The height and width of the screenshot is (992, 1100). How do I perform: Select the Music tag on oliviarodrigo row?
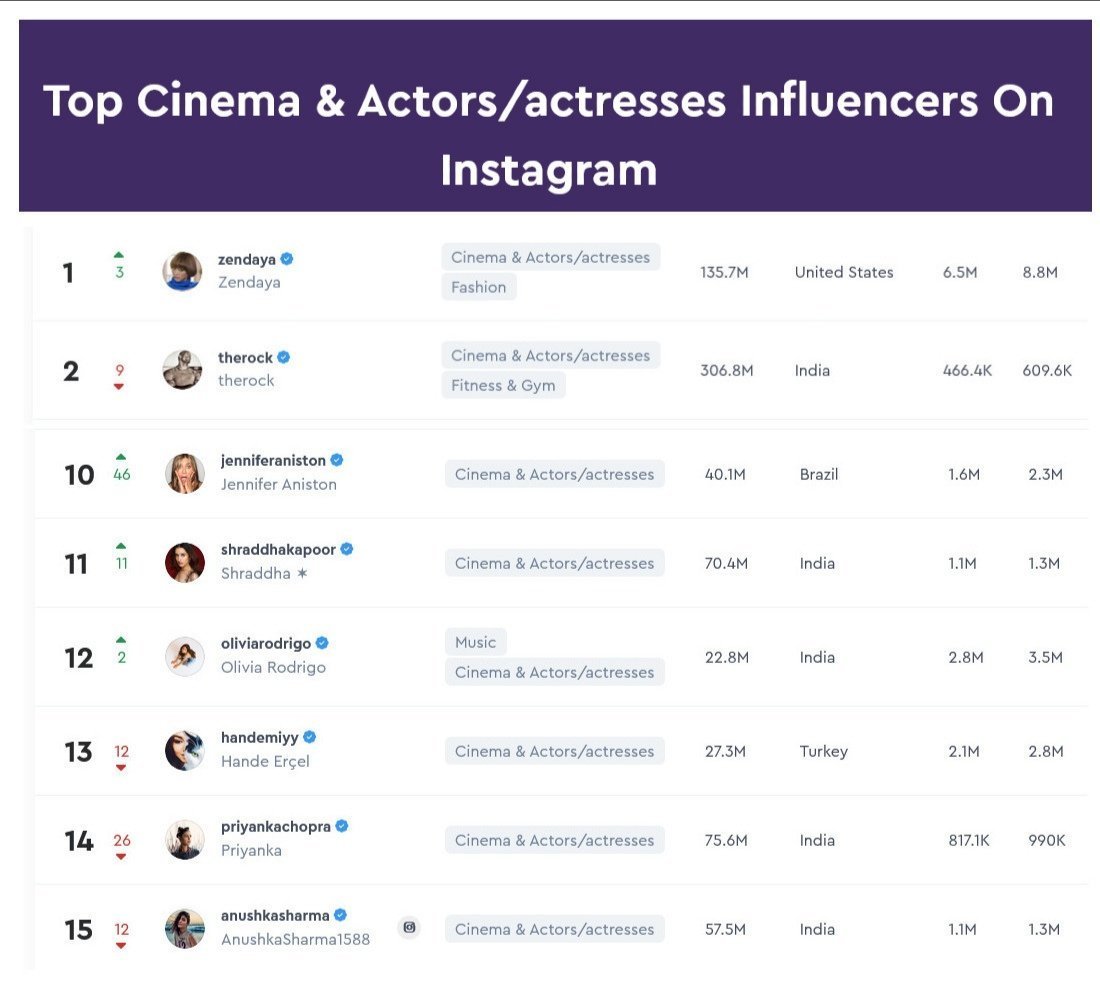pyautogui.click(x=475, y=642)
